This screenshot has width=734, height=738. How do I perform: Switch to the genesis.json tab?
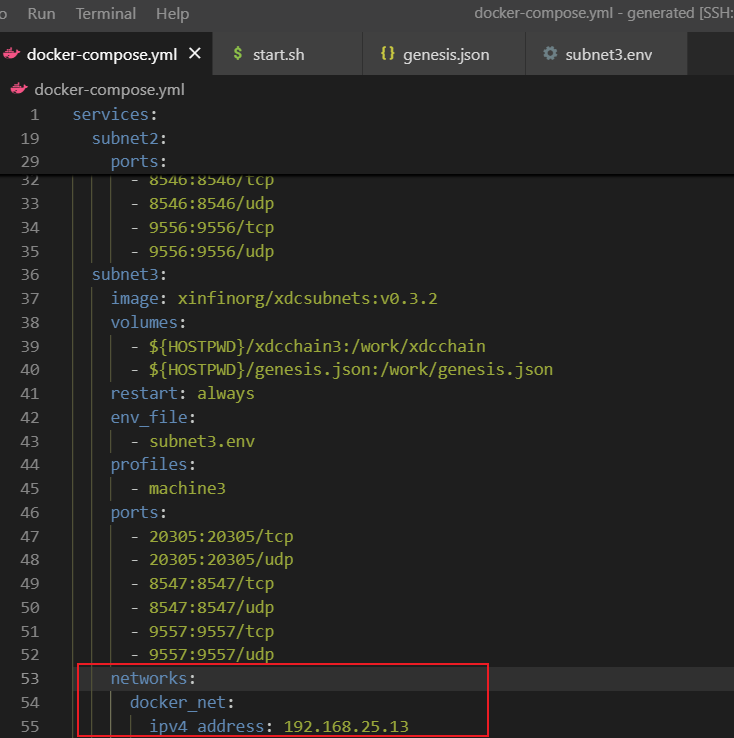pyautogui.click(x=446, y=55)
